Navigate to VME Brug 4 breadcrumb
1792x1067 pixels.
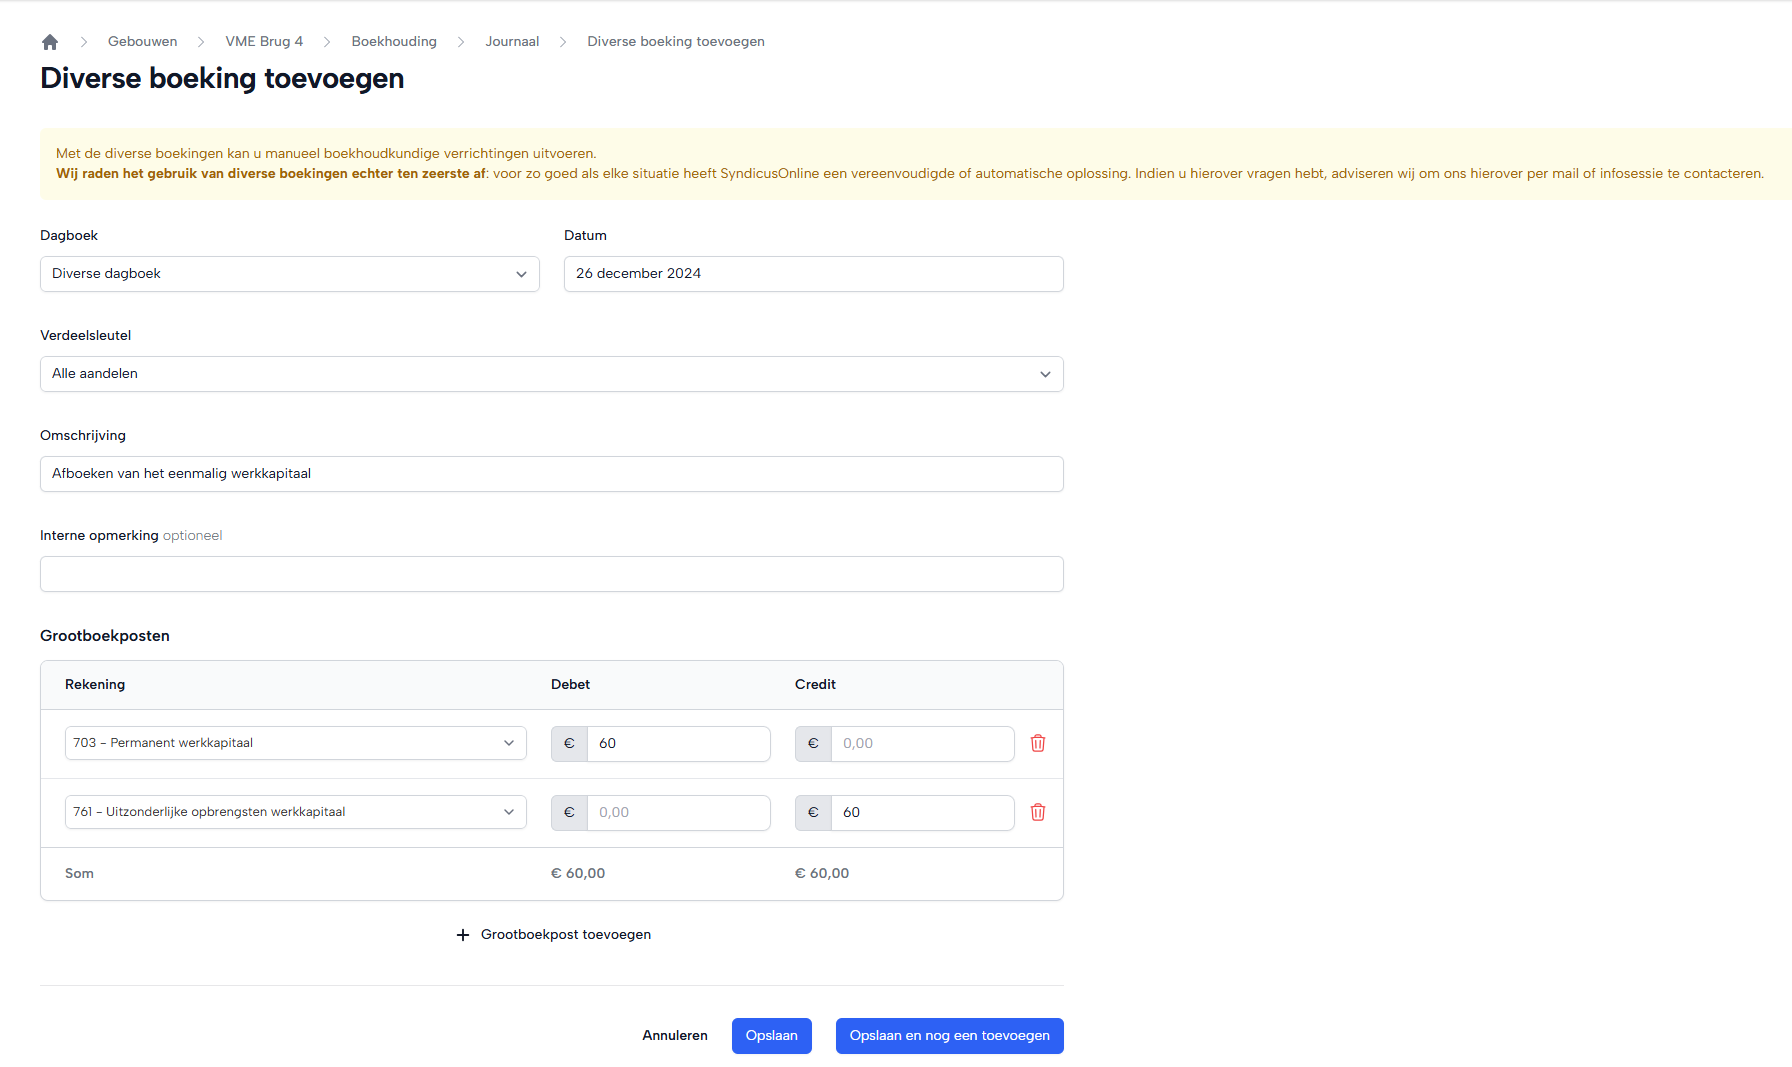[264, 42]
